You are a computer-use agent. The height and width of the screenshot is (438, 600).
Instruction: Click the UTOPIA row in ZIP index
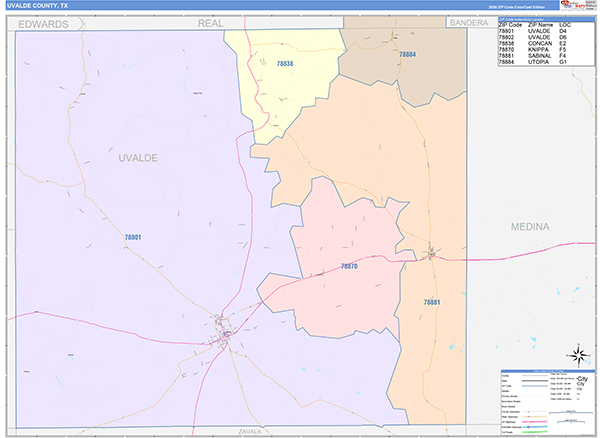point(535,62)
